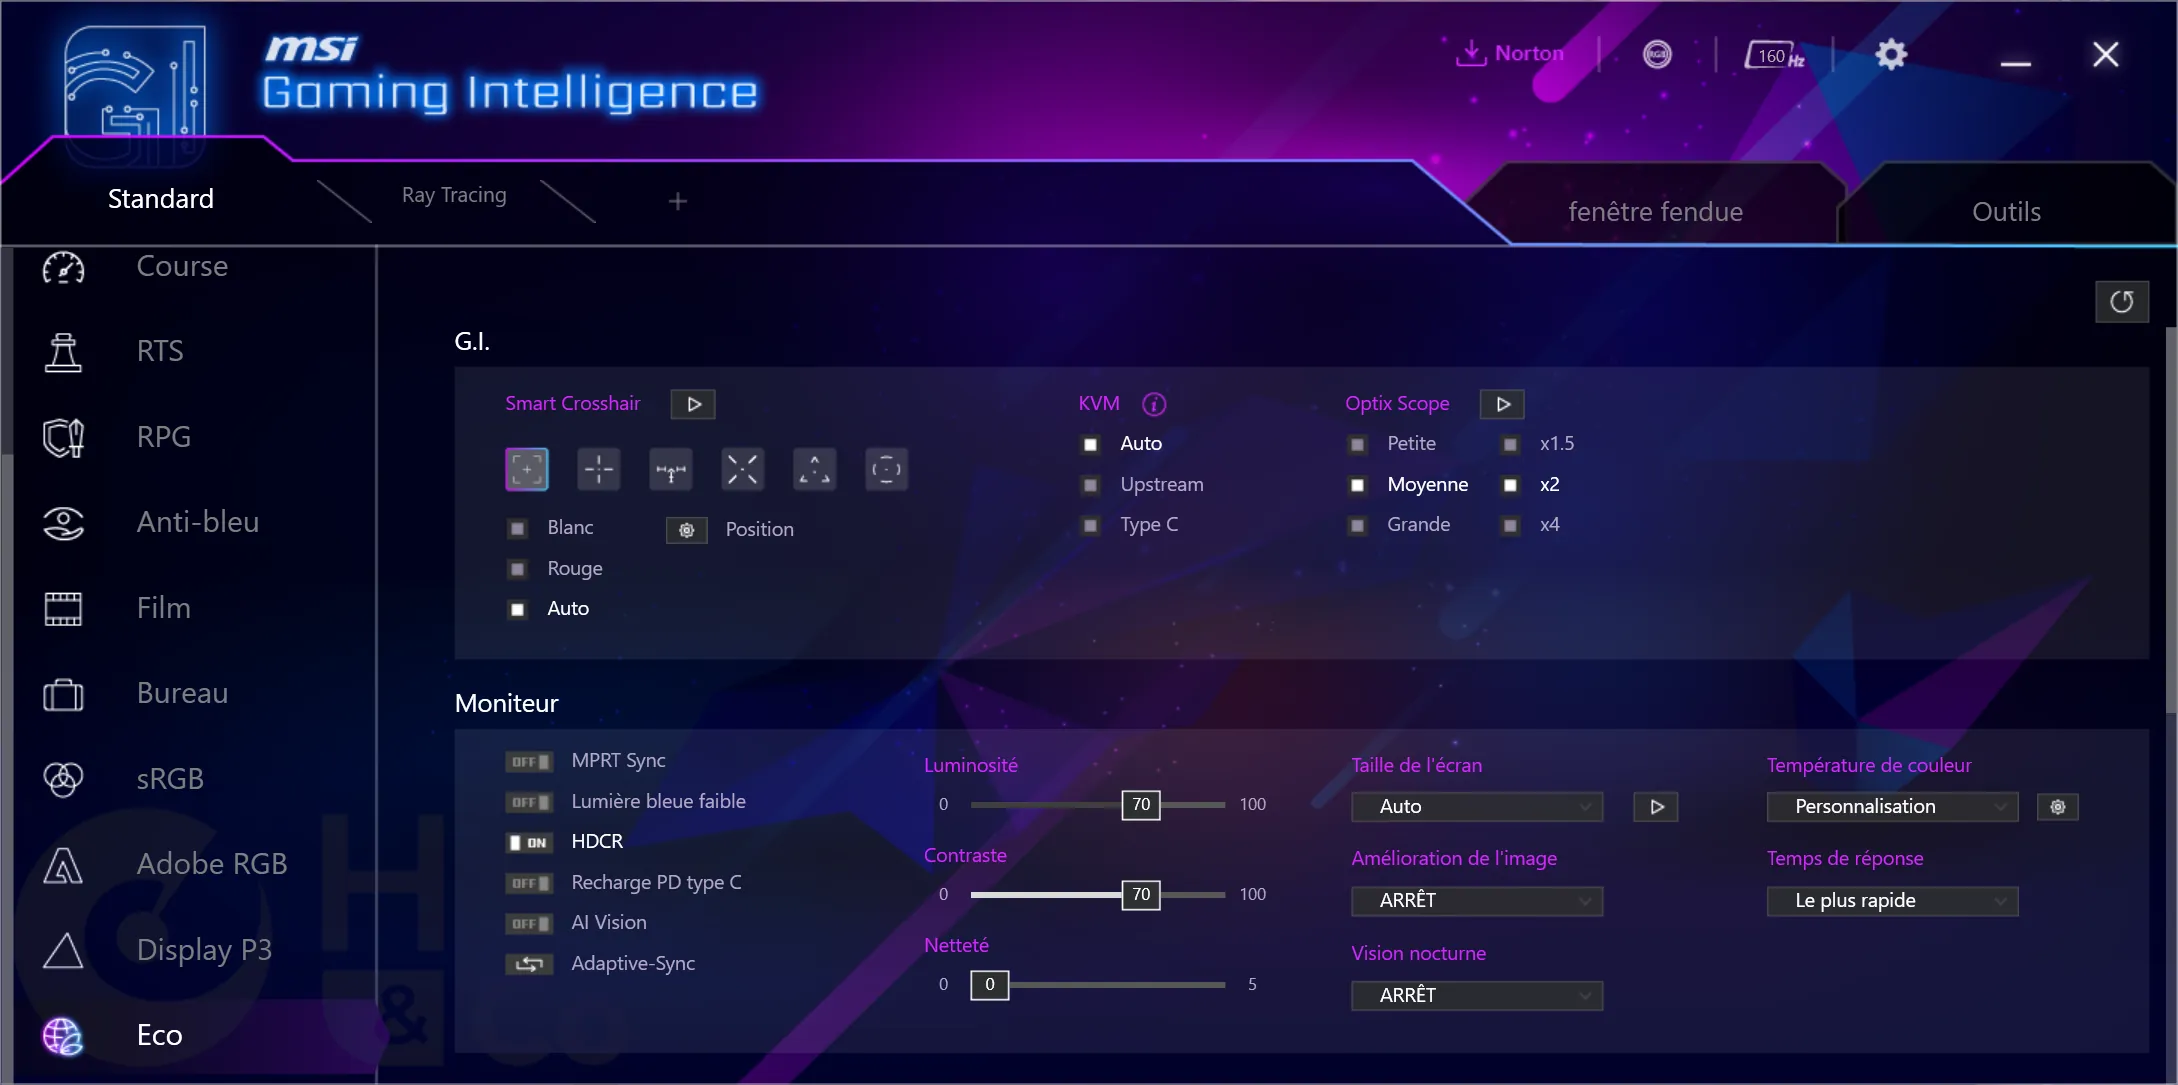Choose the X-shaped crosshair style
Screen dimensions: 2178x1085
[743, 469]
